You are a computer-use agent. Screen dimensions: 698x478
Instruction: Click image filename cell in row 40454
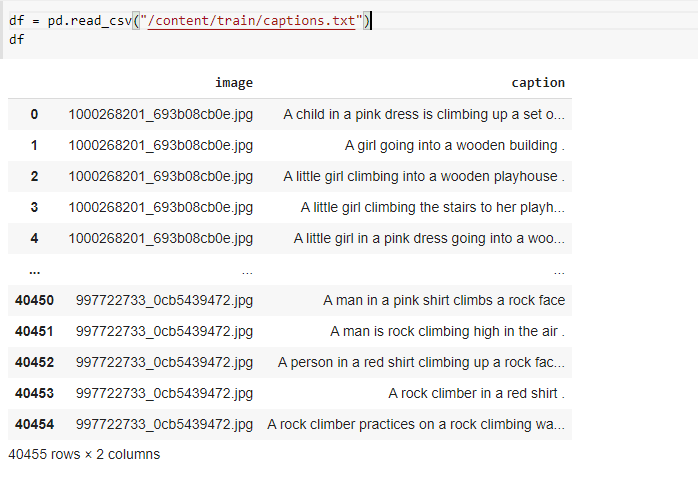pos(164,425)
